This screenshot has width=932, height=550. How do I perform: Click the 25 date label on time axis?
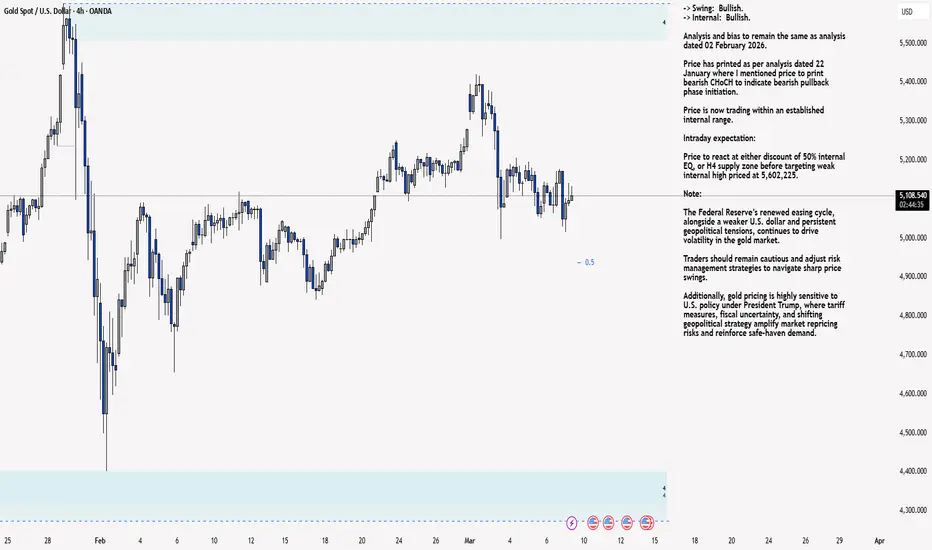[x=7, y=540]
